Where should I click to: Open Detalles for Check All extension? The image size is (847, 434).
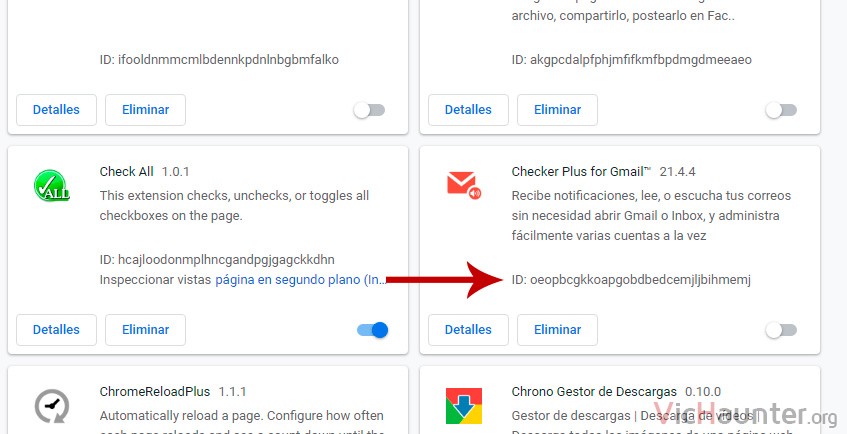[x=56, y=330]
